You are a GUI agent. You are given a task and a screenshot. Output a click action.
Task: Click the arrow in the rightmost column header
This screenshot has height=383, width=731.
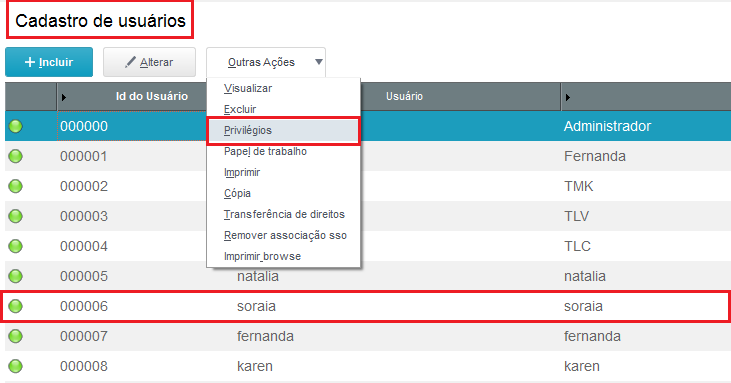pyautogui.click(x=567, y=97)
